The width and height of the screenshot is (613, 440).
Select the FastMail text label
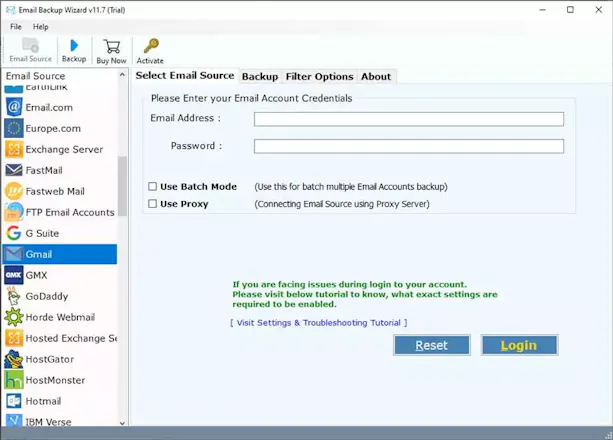[44, 171]
